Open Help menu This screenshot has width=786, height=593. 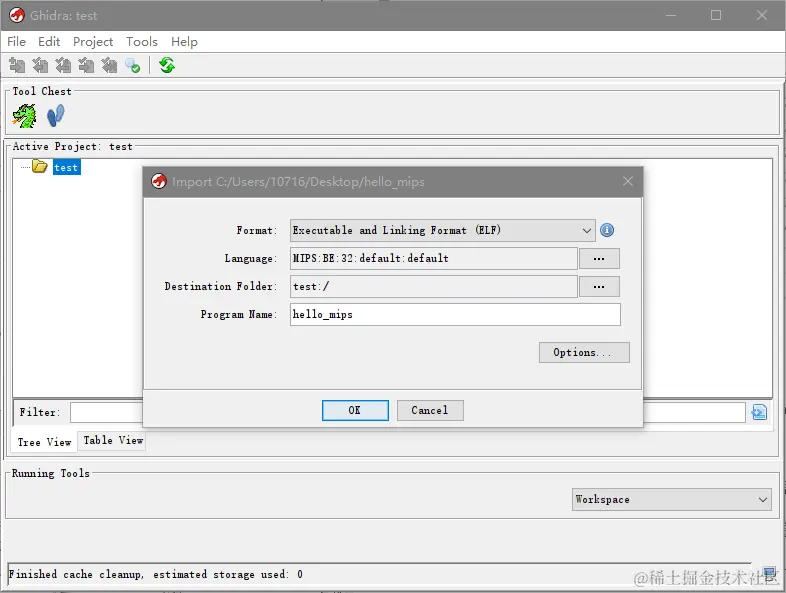coord(184,42)
